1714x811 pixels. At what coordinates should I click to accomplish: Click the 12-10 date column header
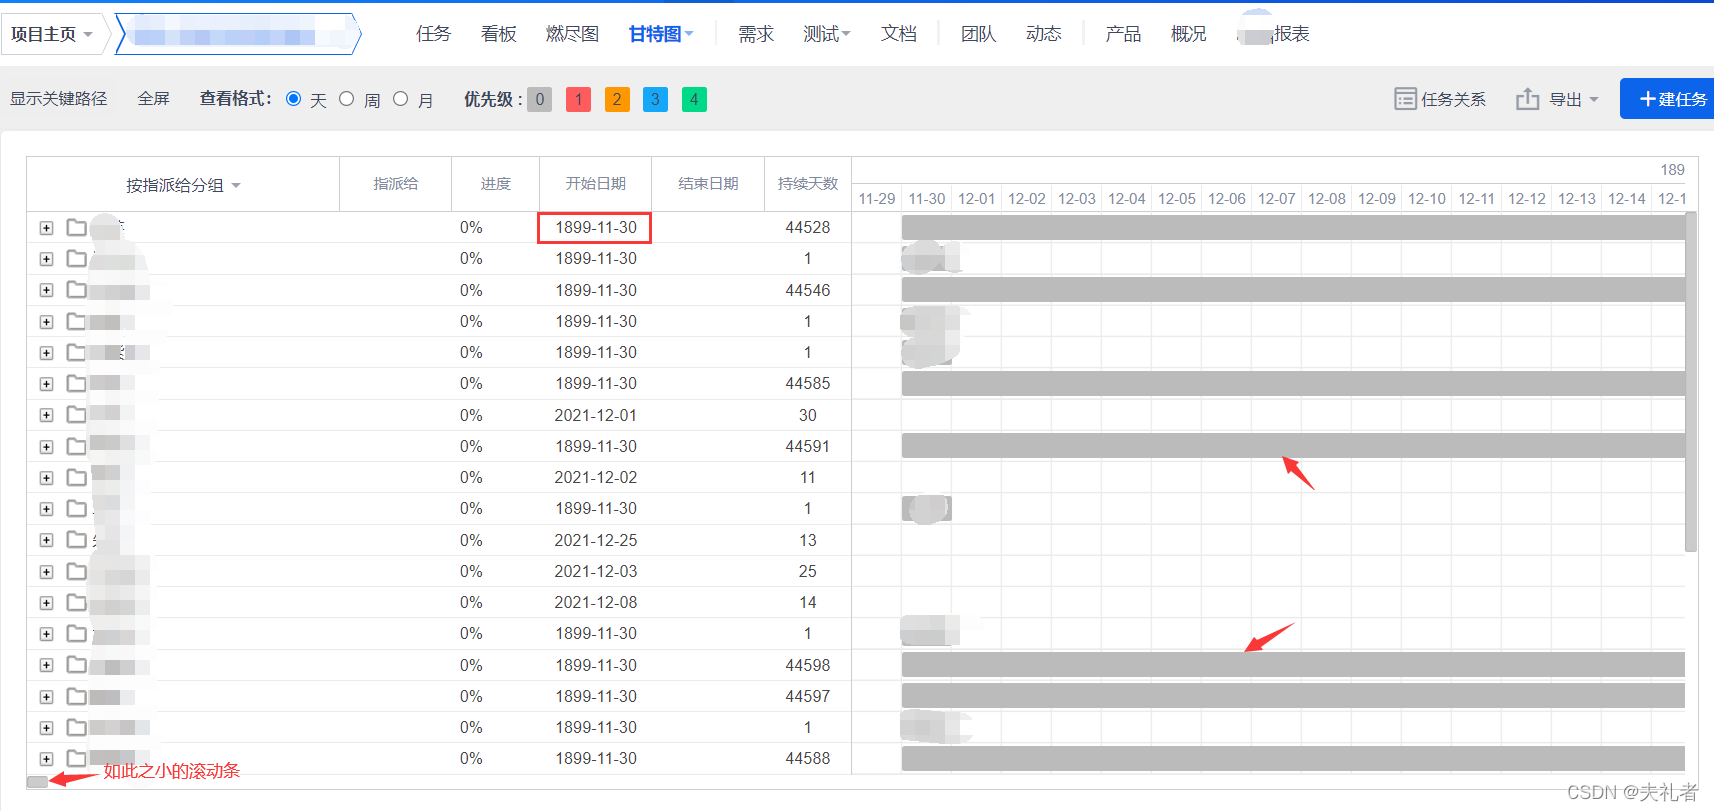pyautogui.click(x=1427, y=199)
